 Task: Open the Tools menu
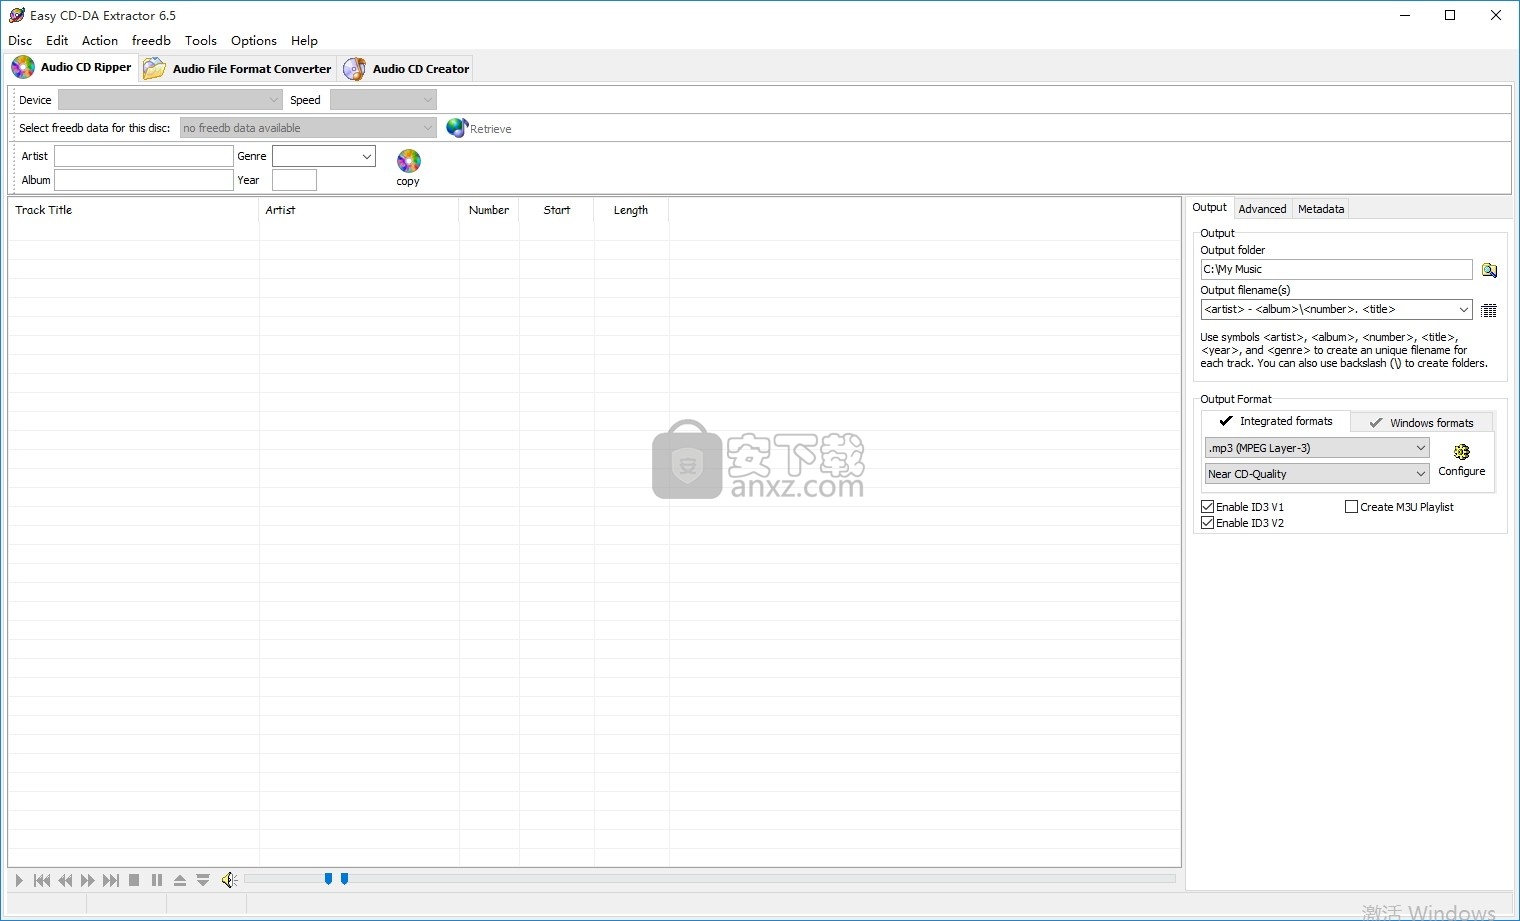(x=201, y=41)
